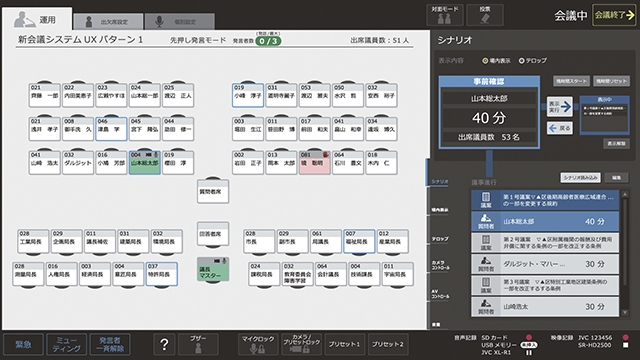This screenshot has height=360, width=640.
Task: Click the agenda list scroll up arrow
Action: [624, 194]
